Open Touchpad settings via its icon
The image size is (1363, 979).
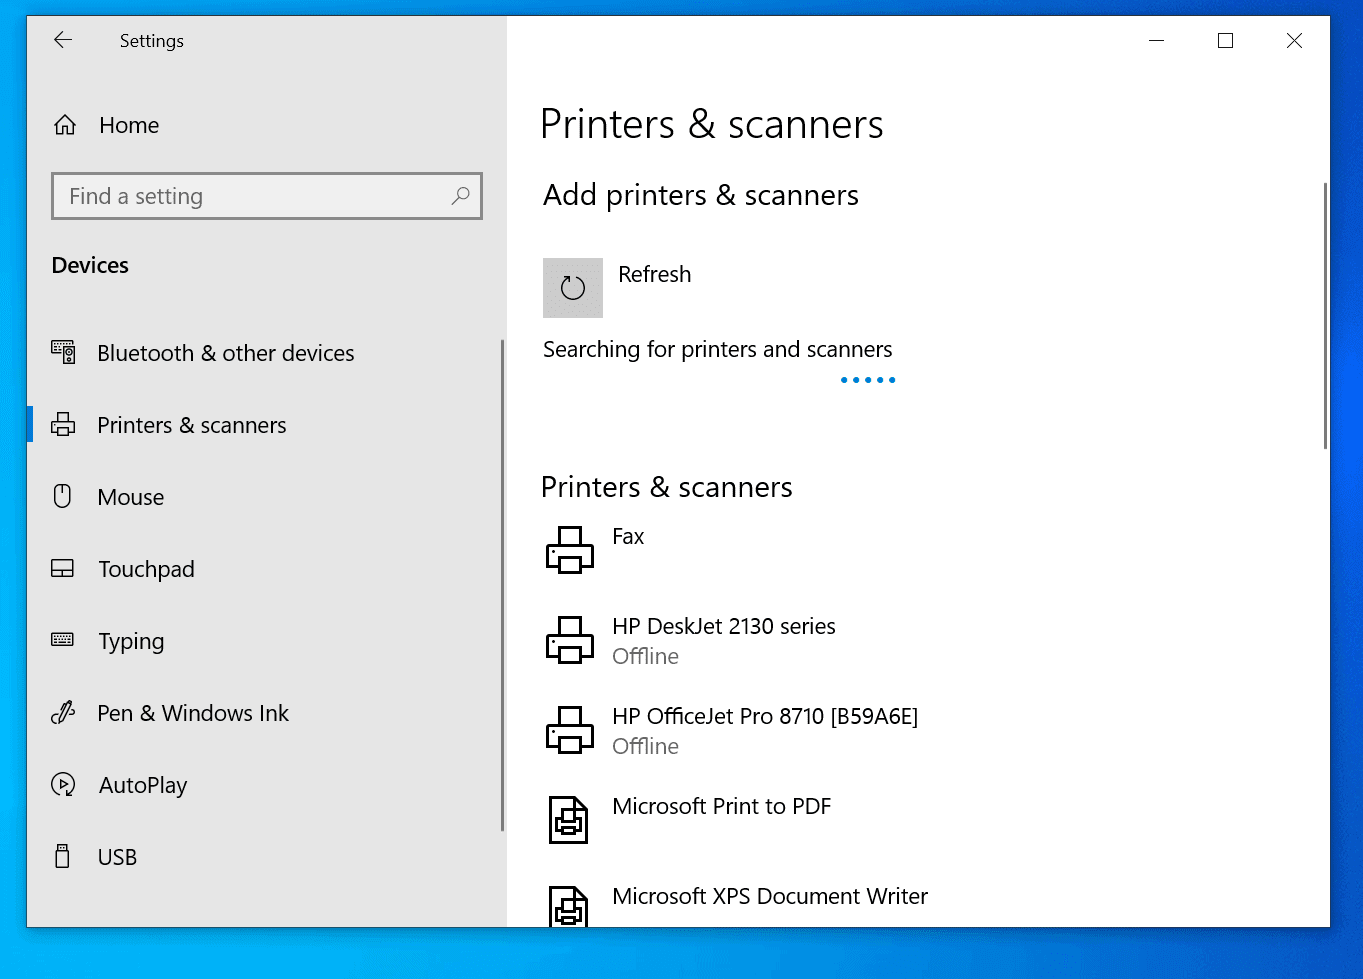(62, 568)
